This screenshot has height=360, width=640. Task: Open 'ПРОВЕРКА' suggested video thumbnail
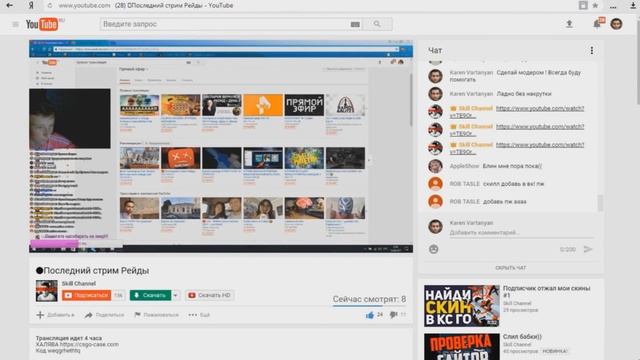(x=462, y=347)
